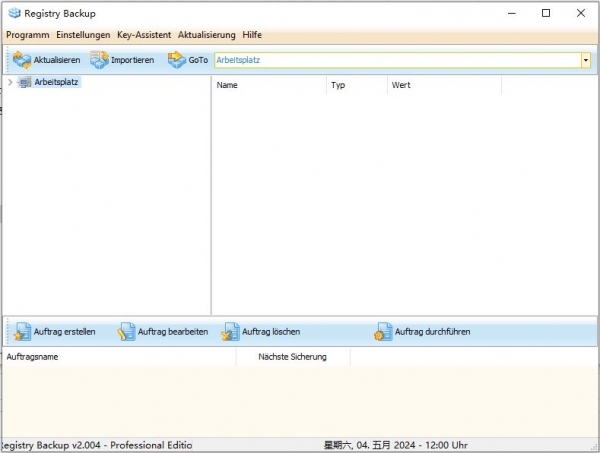Open the Programm menu
Screen dimensions: 600x453
pos(27,35)
